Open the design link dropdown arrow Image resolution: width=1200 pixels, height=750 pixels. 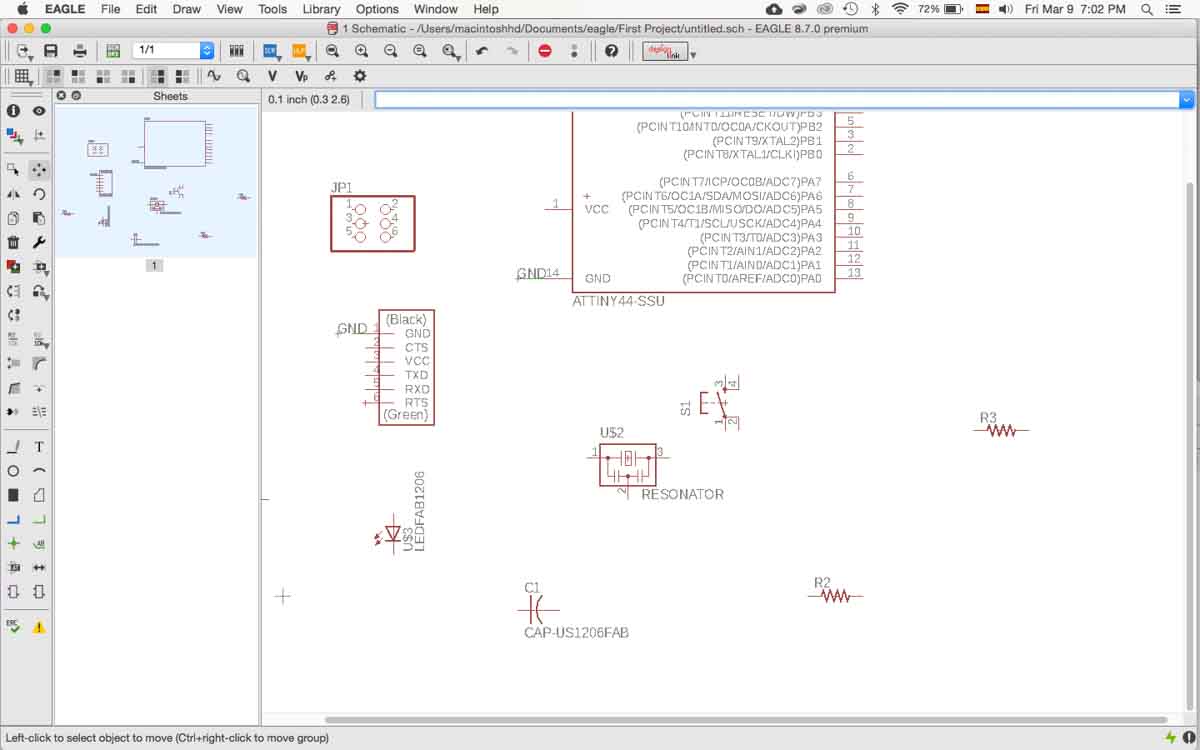click(693, 55)
